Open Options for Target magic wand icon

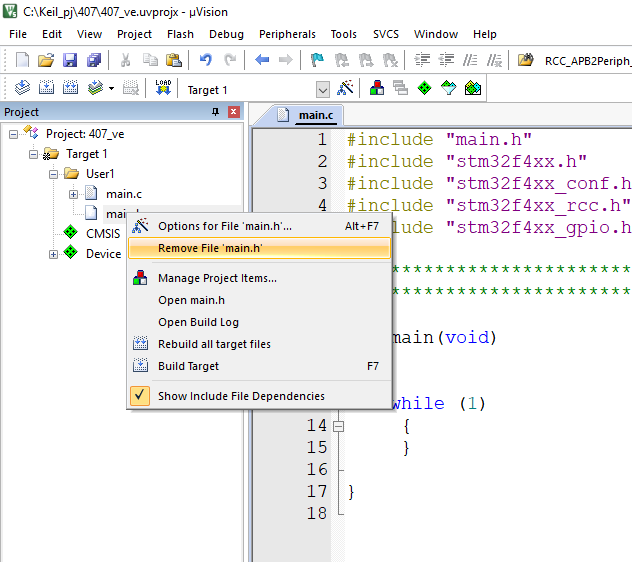point(345,87)
